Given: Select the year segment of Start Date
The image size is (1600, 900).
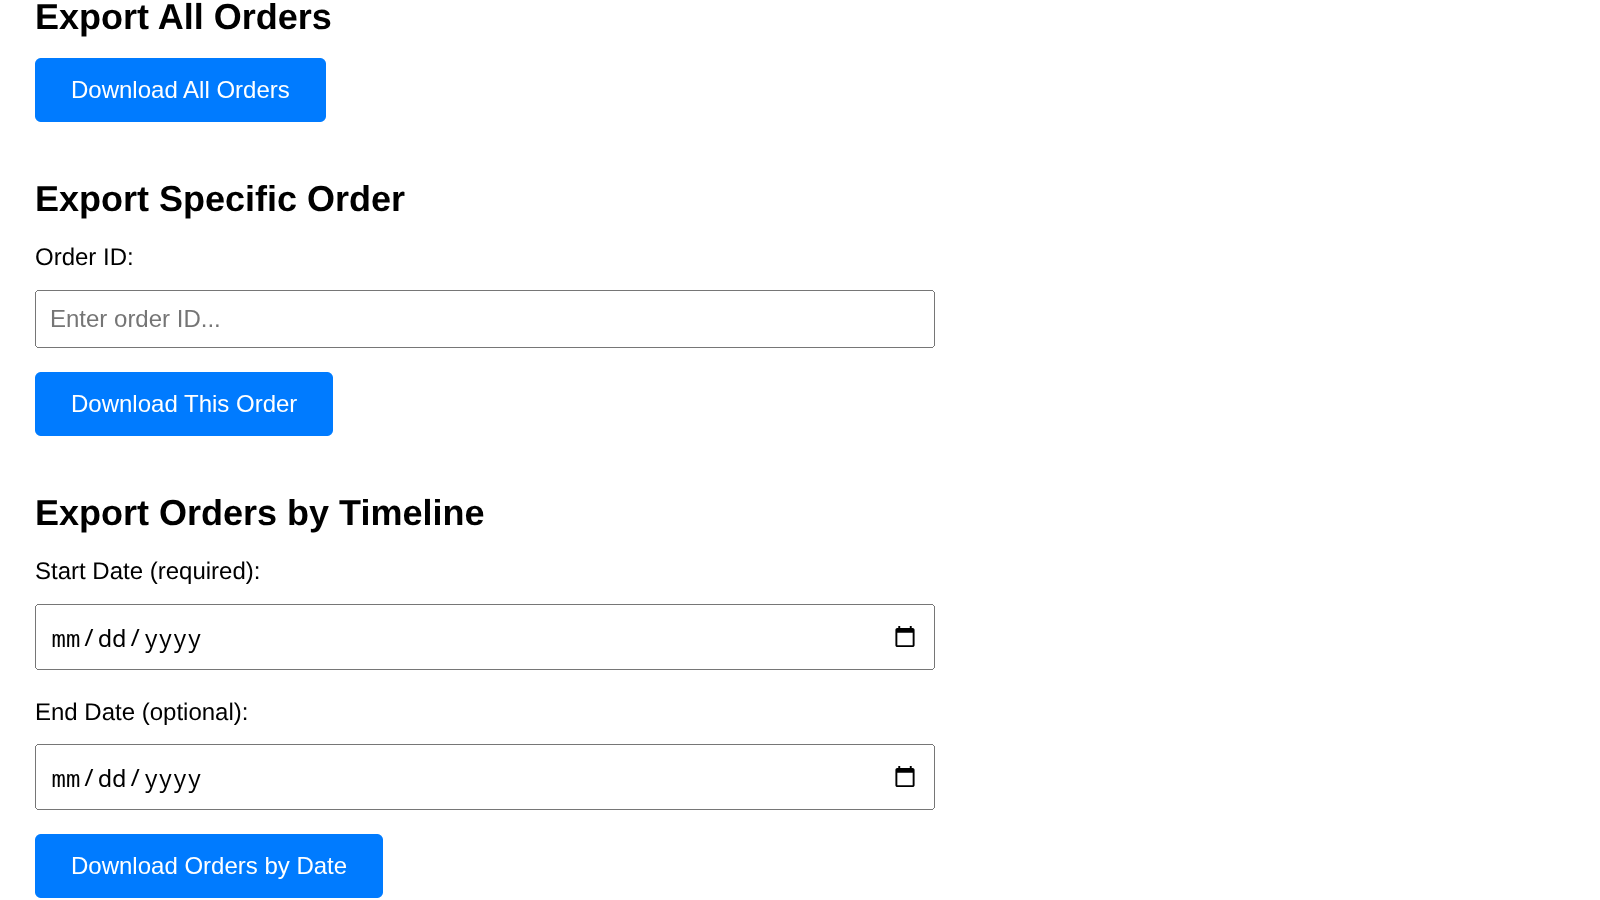Looking at the screenshot, I should click(172, 639).
